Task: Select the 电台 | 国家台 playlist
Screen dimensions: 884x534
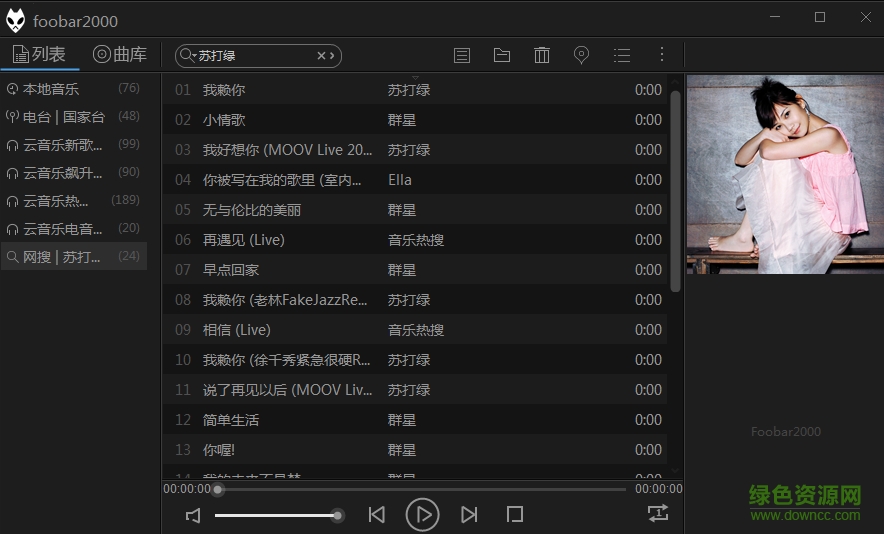Action: click(74, 117)
